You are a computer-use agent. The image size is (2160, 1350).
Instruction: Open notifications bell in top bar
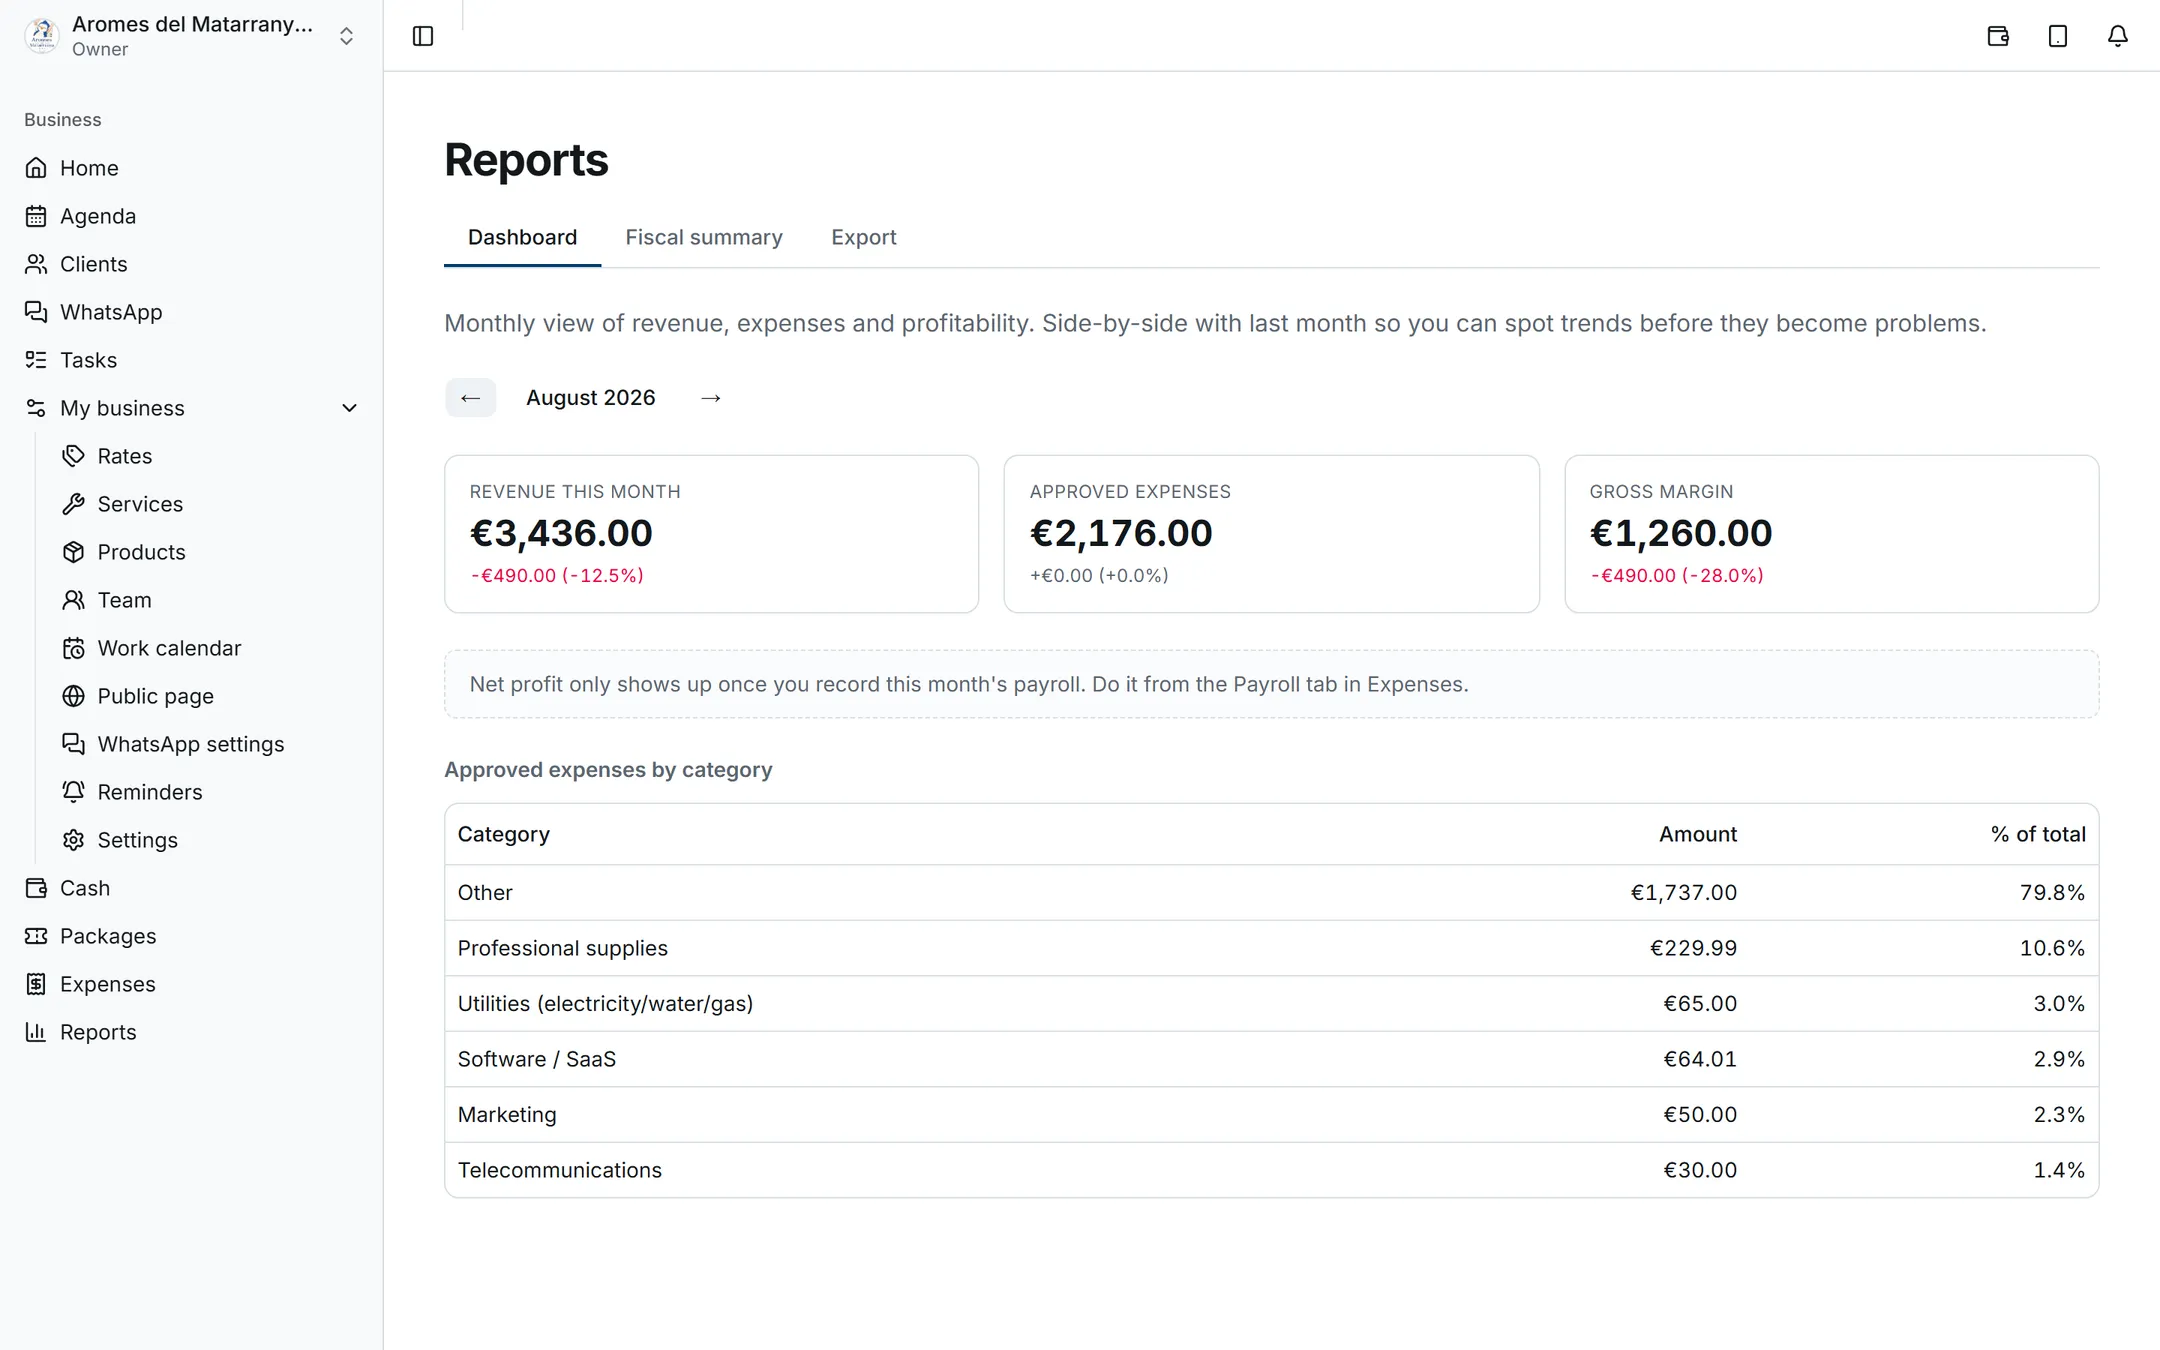point(2118,36)
